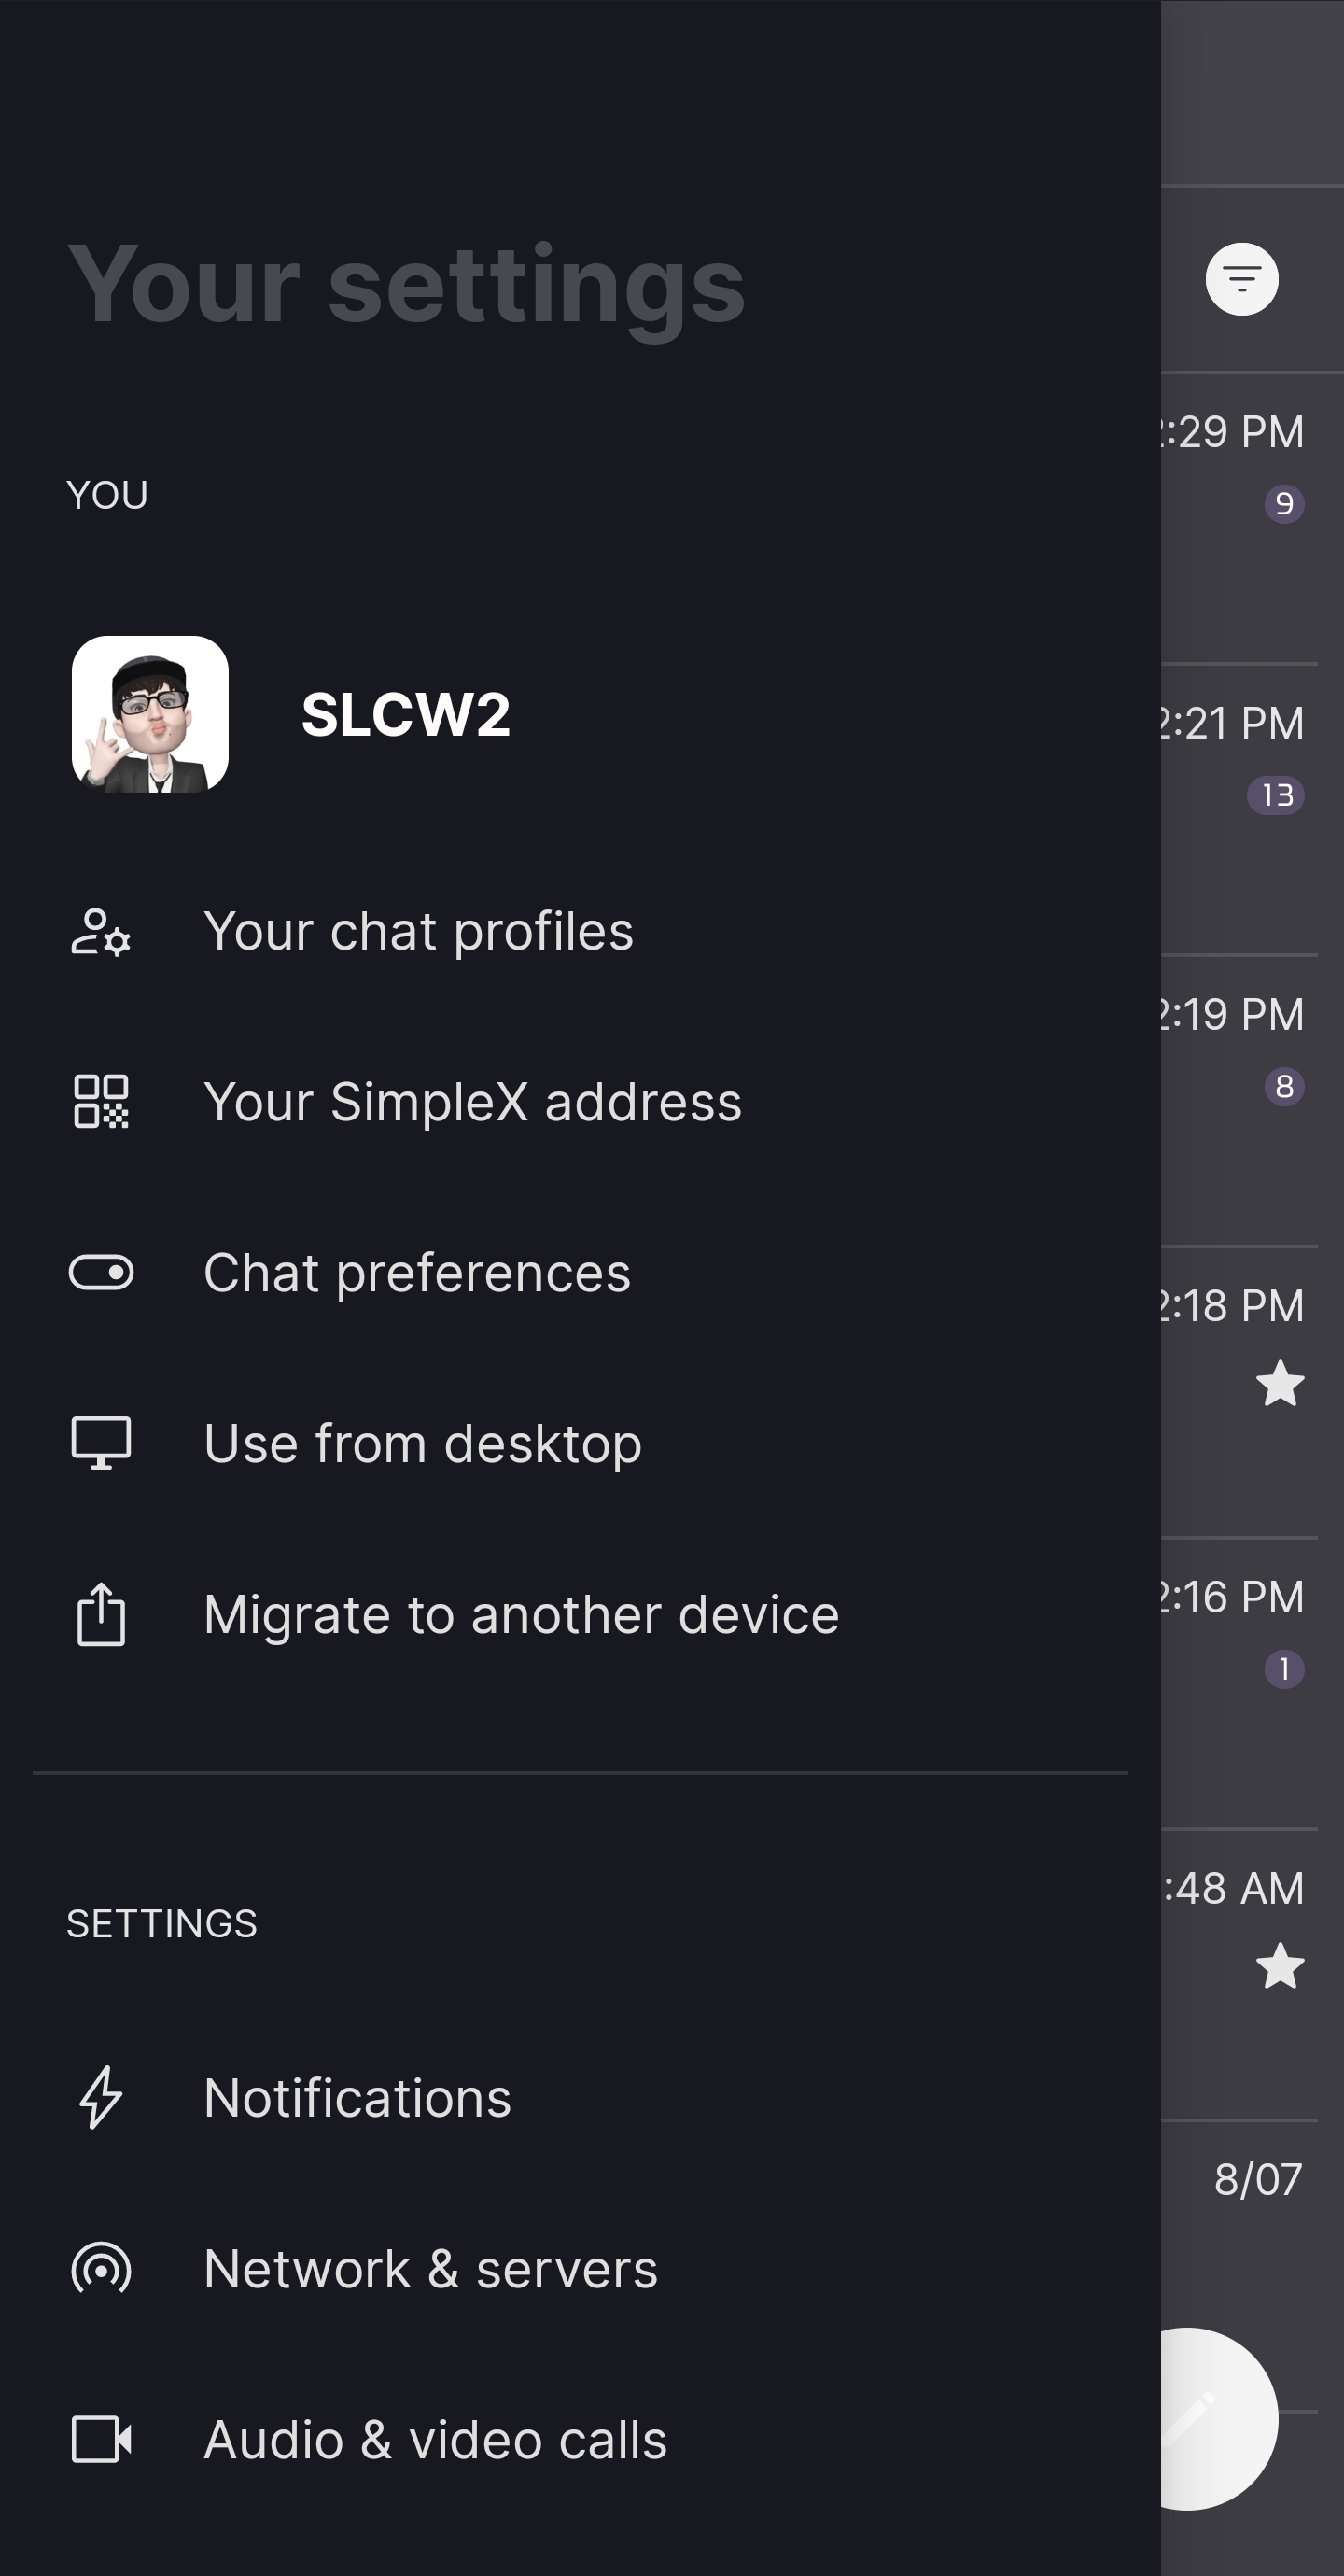Image resolution: width=1344 pixels, height=2576 pixels.
Task: Click the desktop monitor icon
Action: click(101, 1443)
